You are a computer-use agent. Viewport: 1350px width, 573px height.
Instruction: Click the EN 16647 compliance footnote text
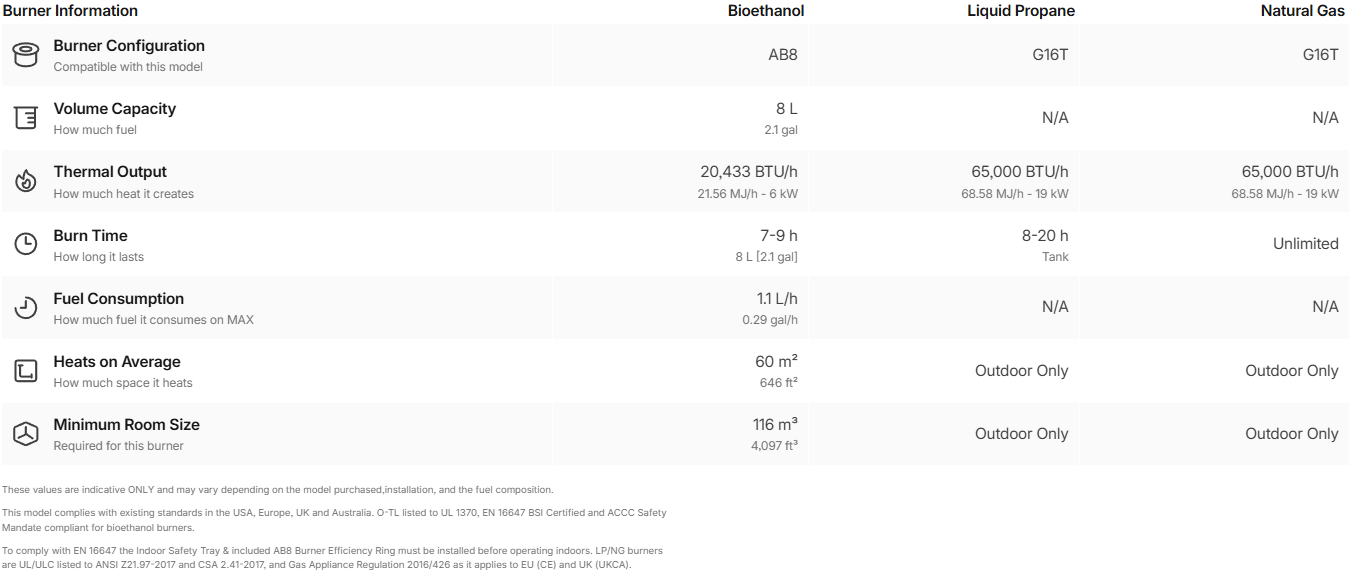coord(332,557)
